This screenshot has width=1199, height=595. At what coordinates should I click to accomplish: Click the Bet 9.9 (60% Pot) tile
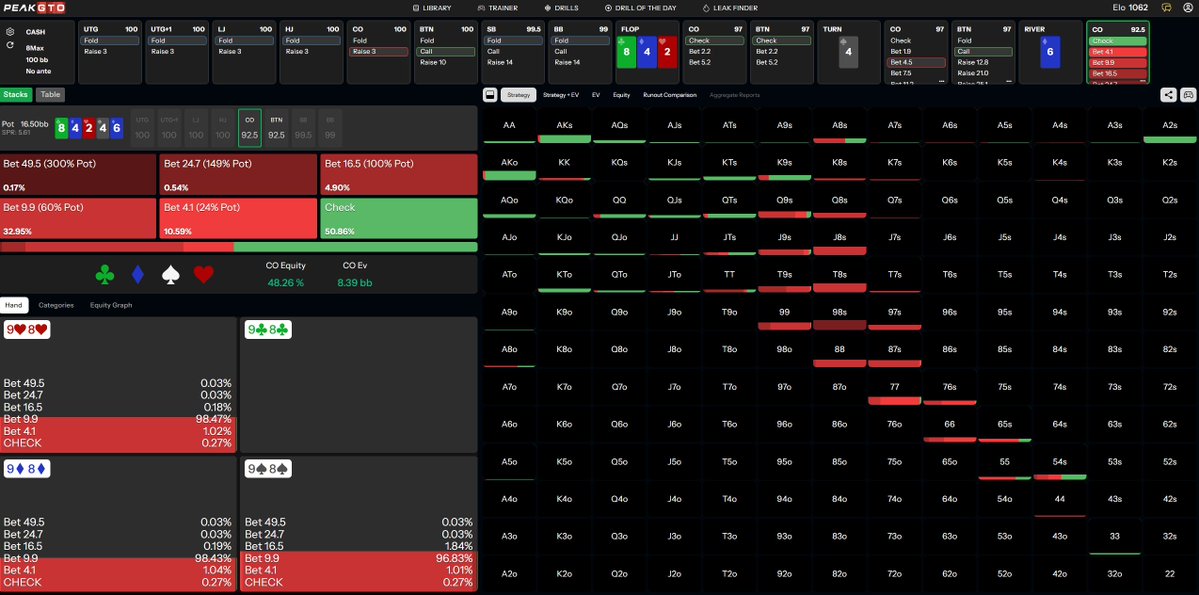point(79,218)
